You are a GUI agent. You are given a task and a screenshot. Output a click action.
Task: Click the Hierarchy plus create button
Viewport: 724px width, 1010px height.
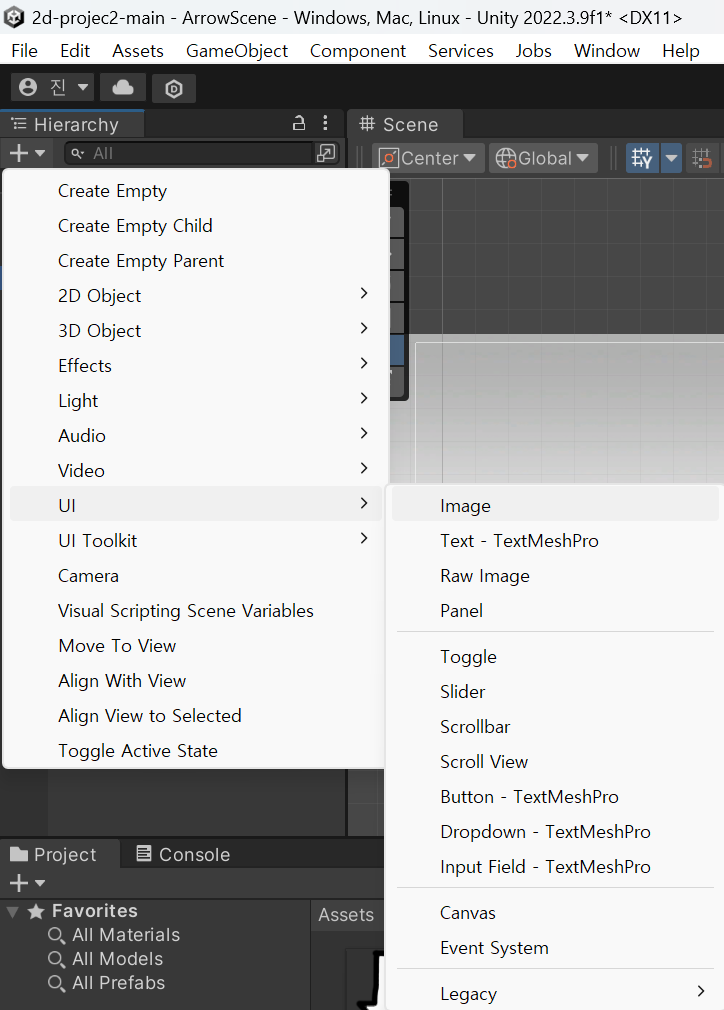point(27,153)
